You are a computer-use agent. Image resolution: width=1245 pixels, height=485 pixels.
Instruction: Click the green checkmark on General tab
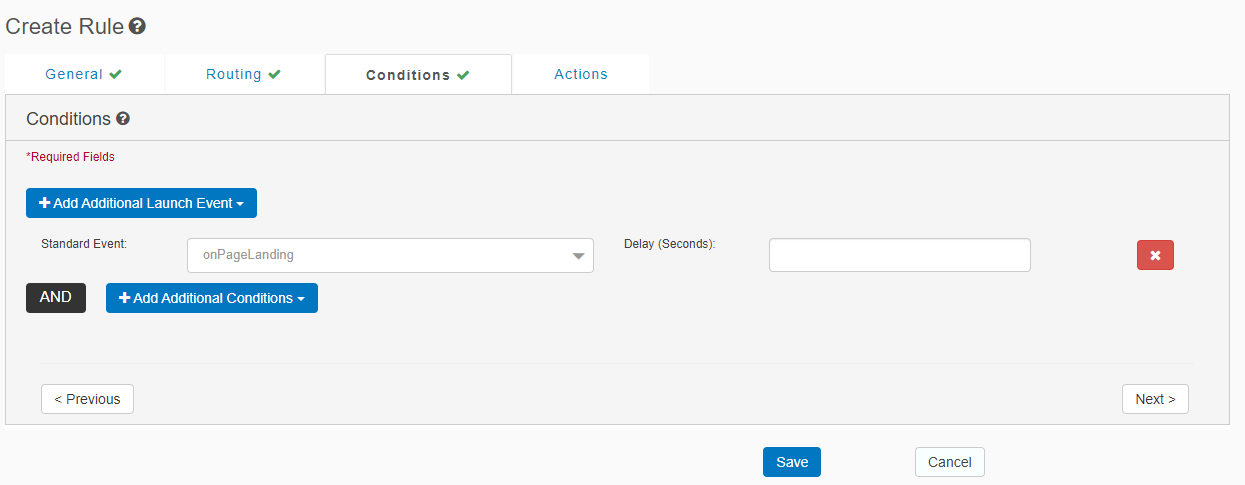pos(116,74)
